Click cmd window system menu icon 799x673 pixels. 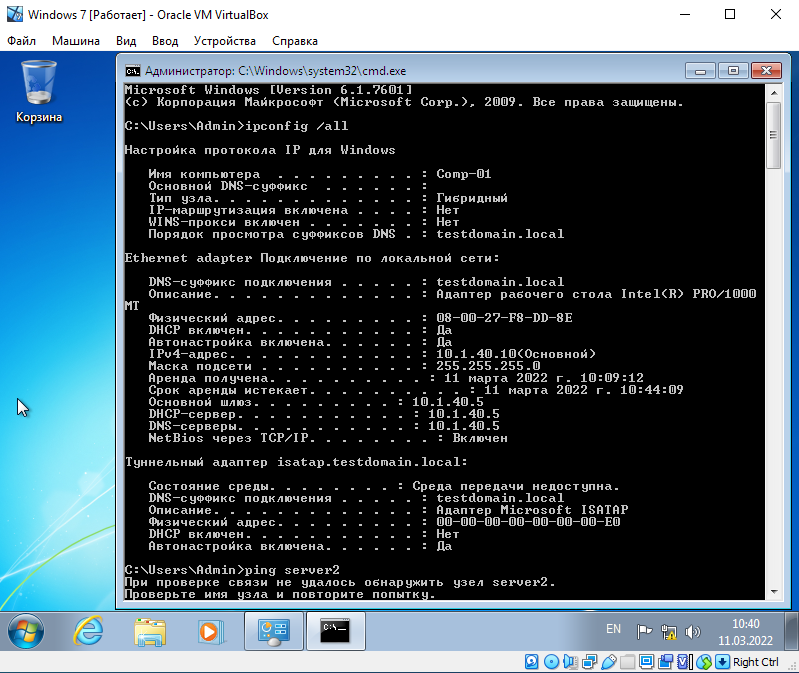(x=132, y=71)
